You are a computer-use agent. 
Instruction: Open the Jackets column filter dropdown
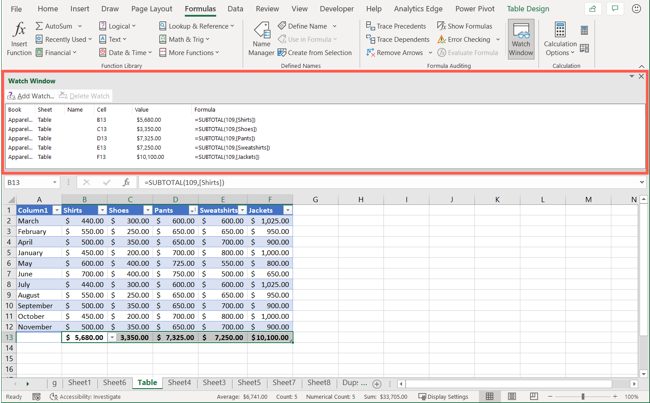(287, 211)
